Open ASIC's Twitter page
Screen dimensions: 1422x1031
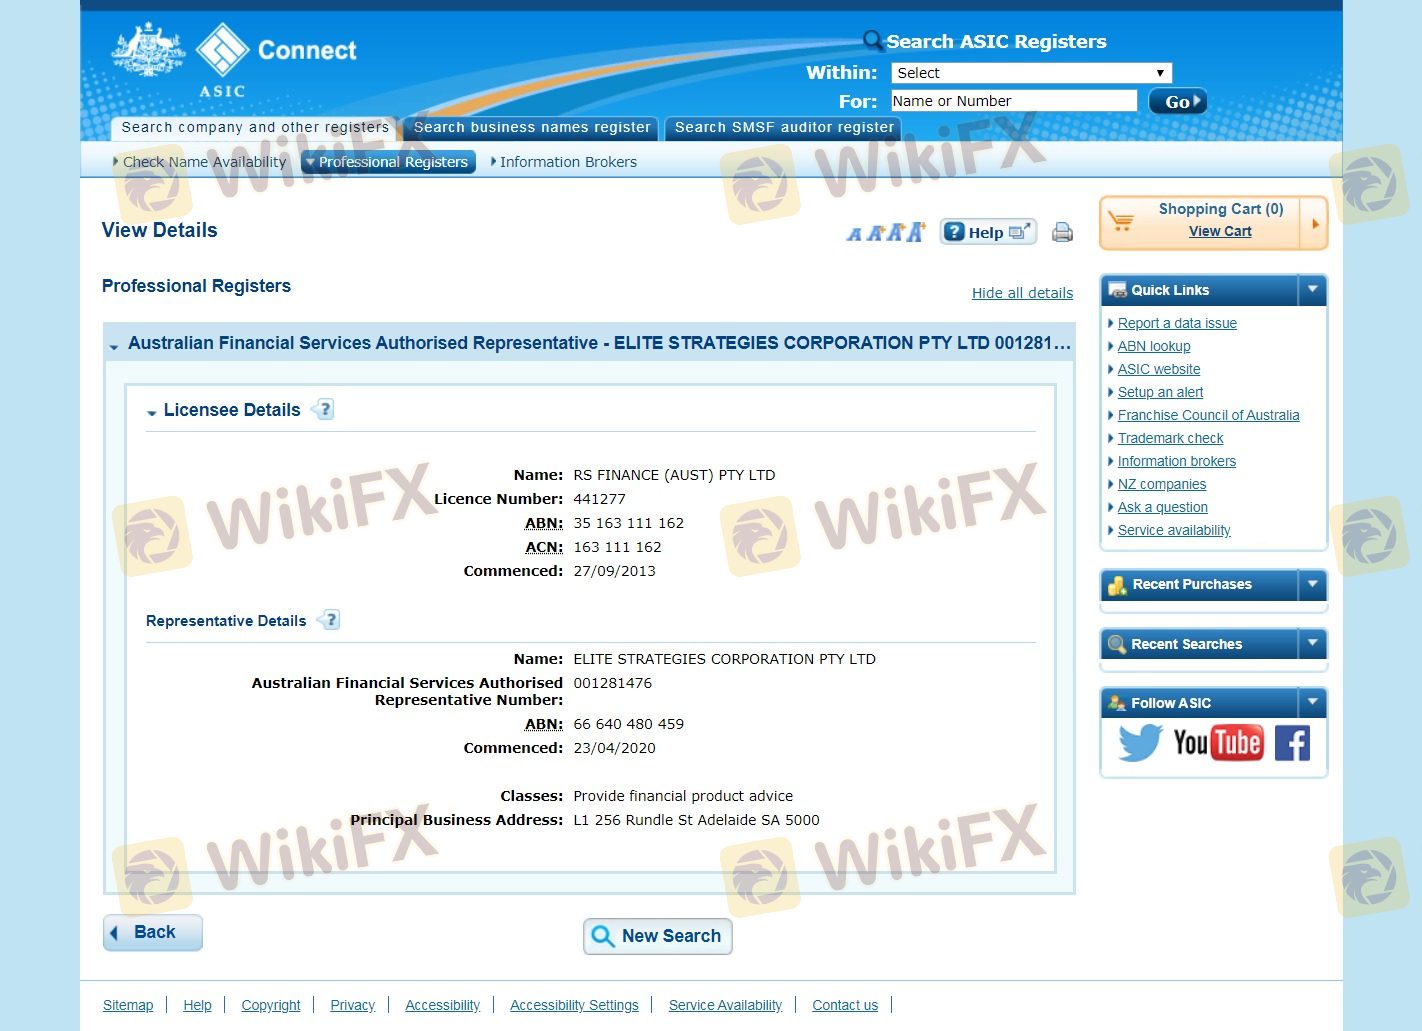(x=1140, y=743)
